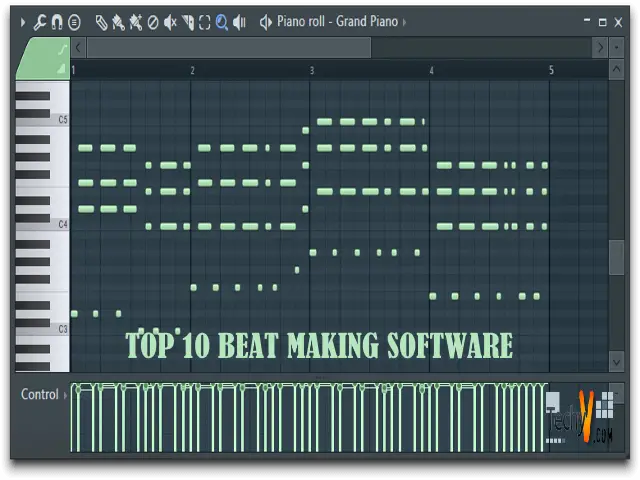The image size is (640, 480).
Task: Click the C4 piano key
Action: [59, 224]
